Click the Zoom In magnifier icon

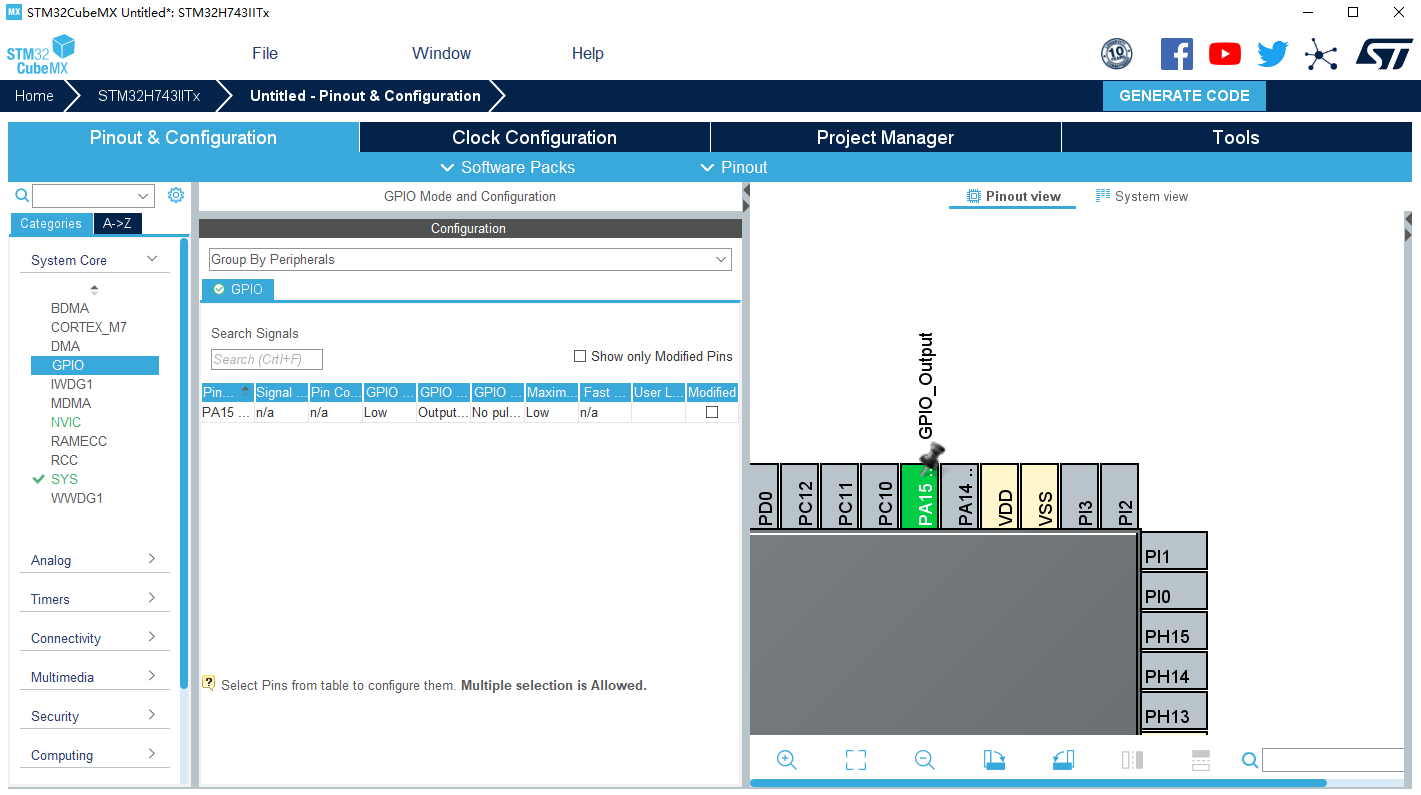click(787, 760)
